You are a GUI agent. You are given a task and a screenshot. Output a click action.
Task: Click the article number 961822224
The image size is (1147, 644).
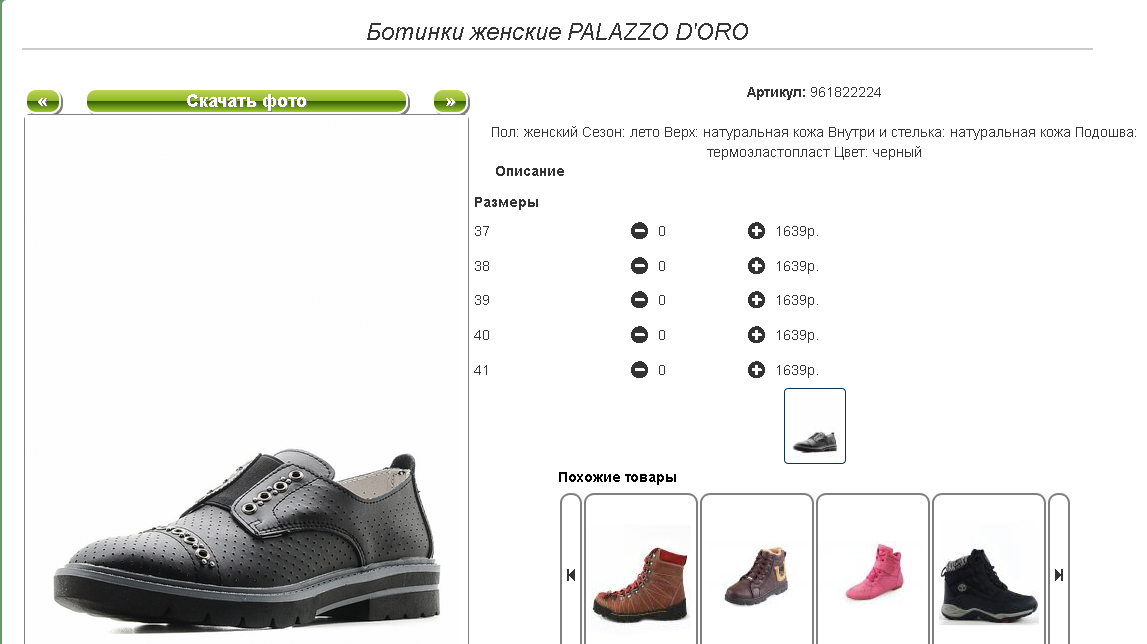pyautogui.click(x=846, y=92)
